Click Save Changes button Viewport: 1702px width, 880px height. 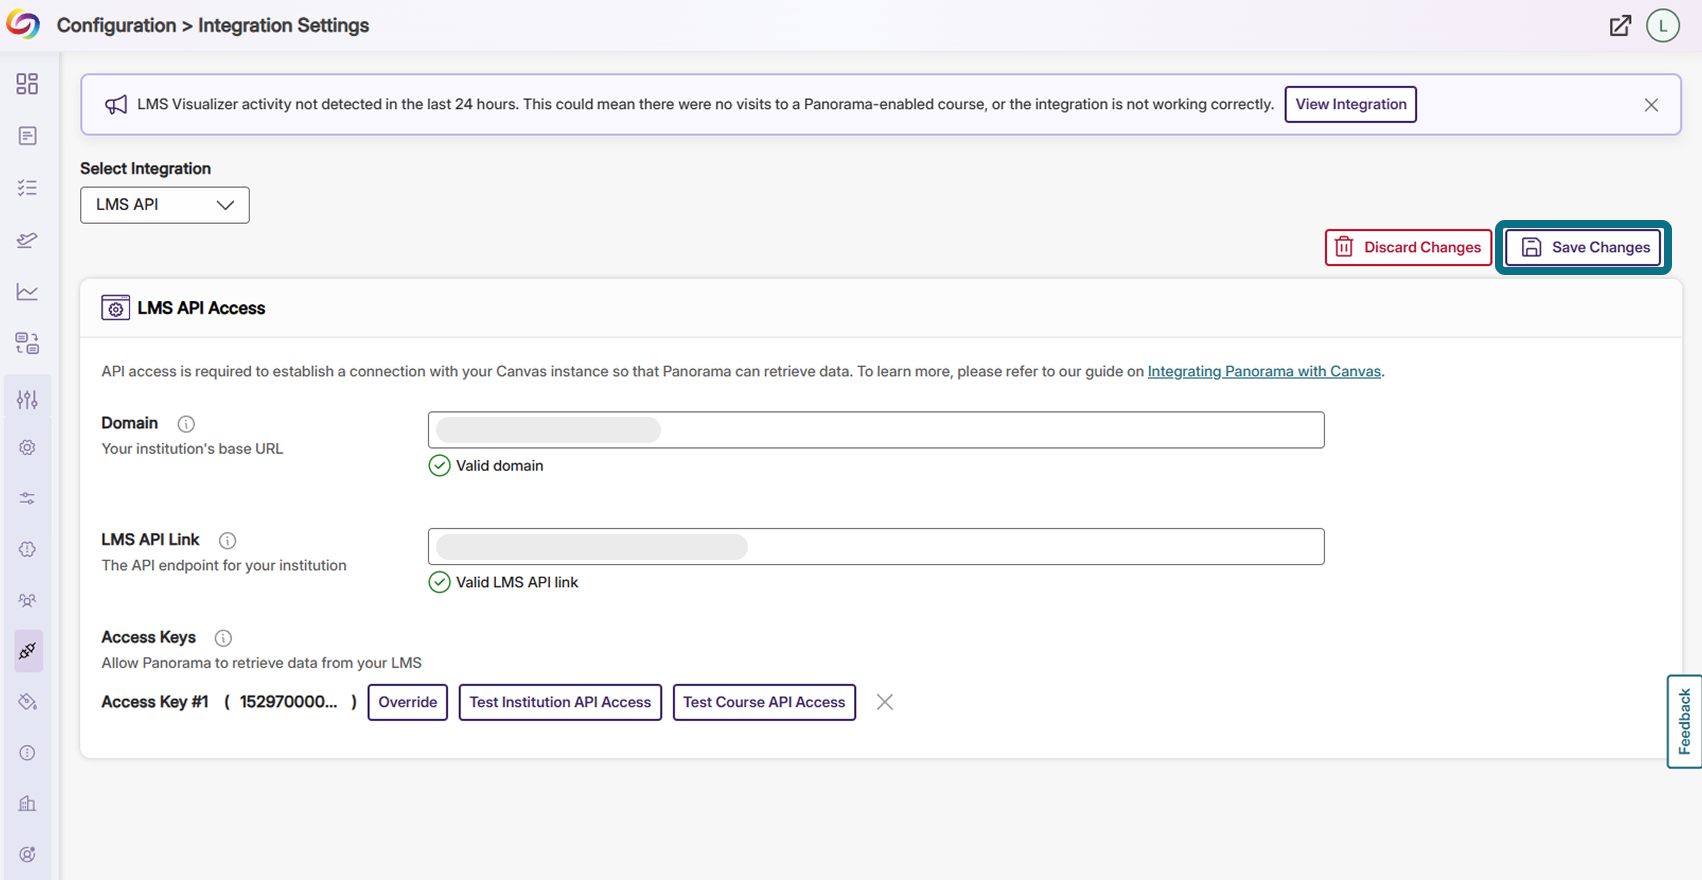1584,247
